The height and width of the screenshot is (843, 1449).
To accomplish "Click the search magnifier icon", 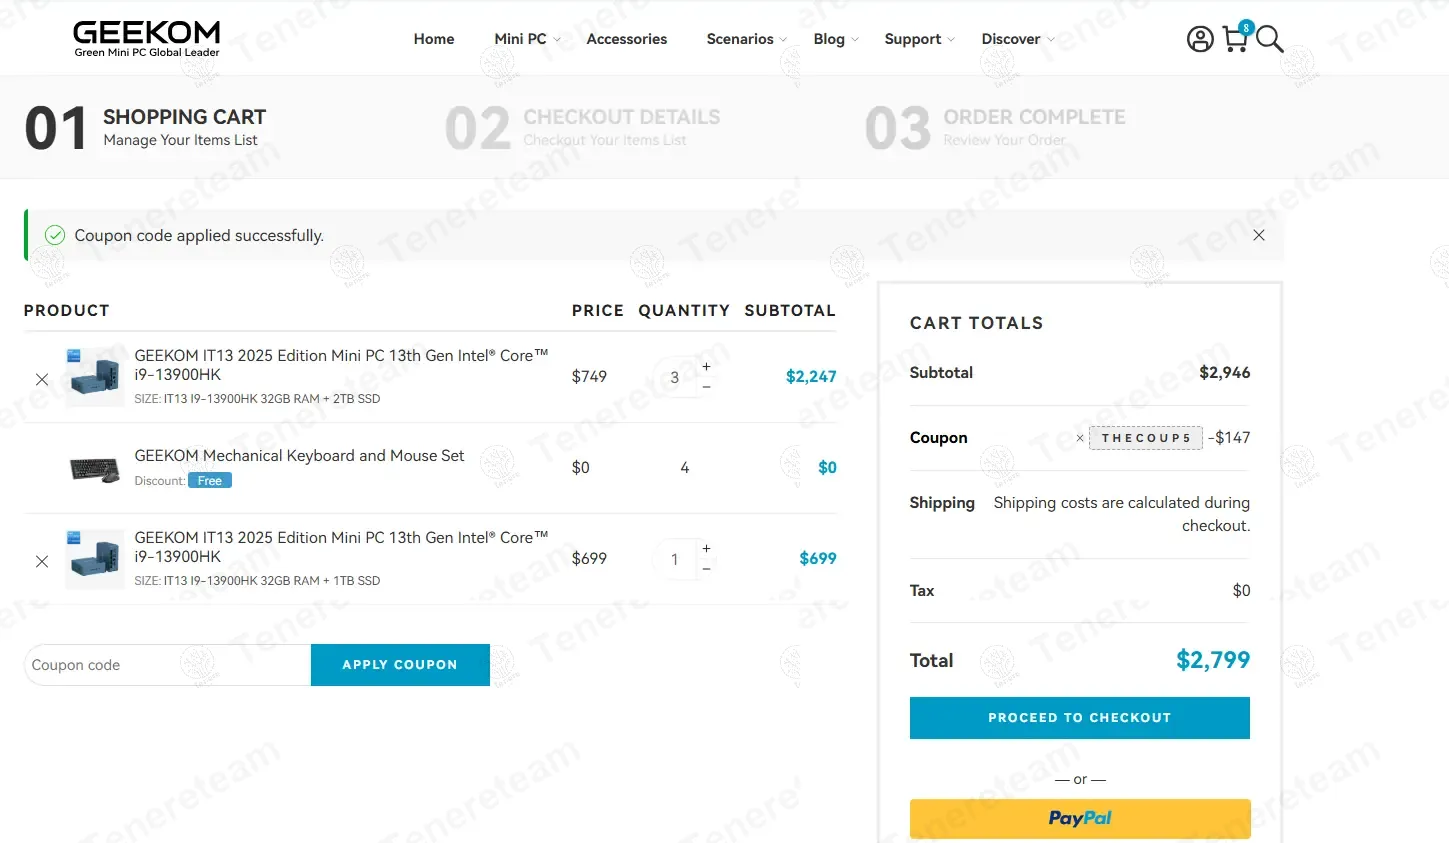I will (x=1269, y=39).
